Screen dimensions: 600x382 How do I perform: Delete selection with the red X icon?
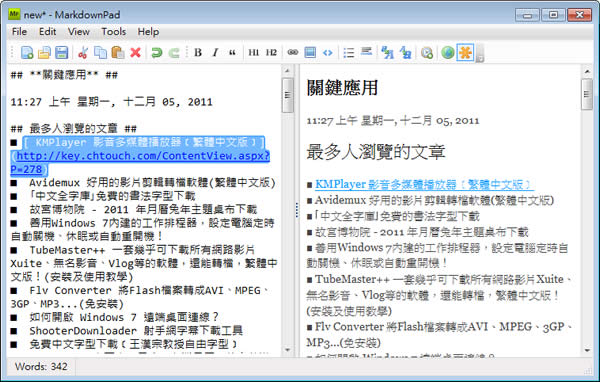coord(135,52)
